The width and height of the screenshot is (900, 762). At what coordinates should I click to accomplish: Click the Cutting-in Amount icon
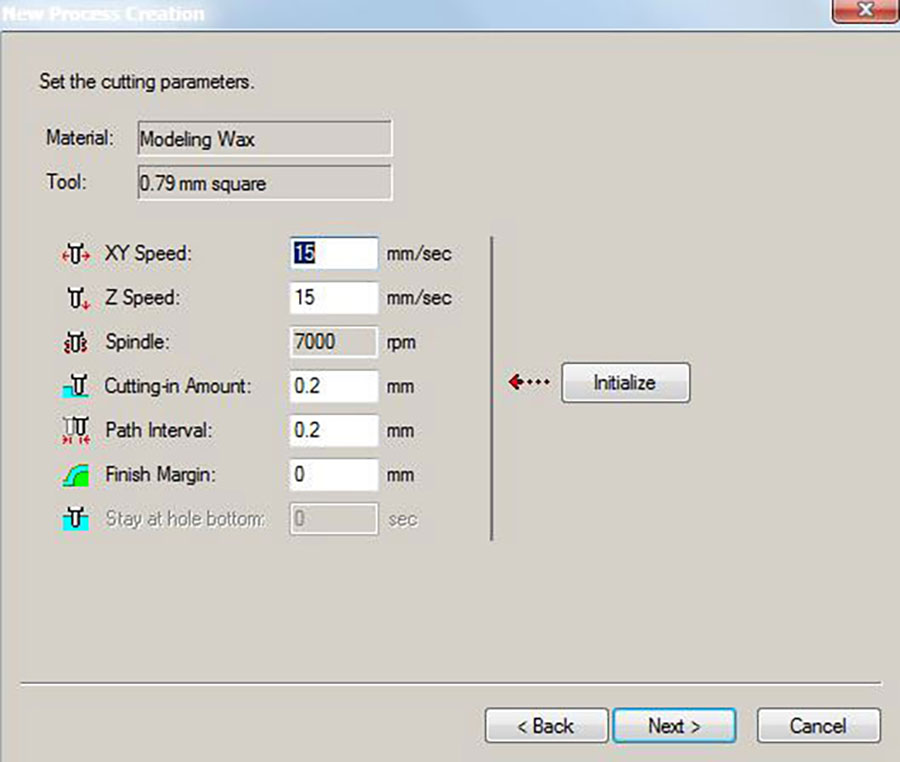[76, 386]
